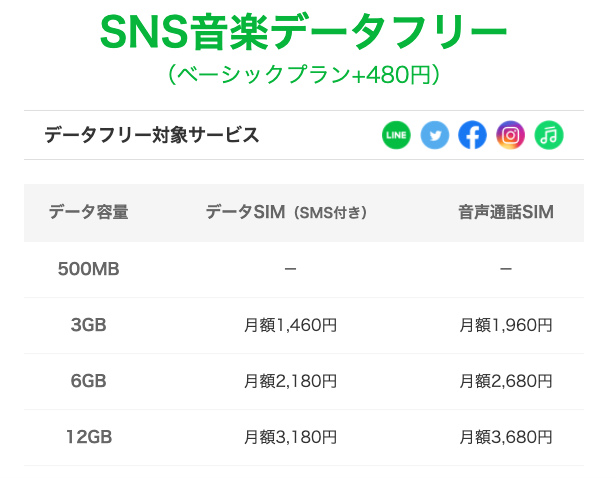Click the ベーシックプラン+480円 subtitle
Image resolution: width=616 pixels, height=479 pixels.
pyautogui.click(x=304, y=75)
